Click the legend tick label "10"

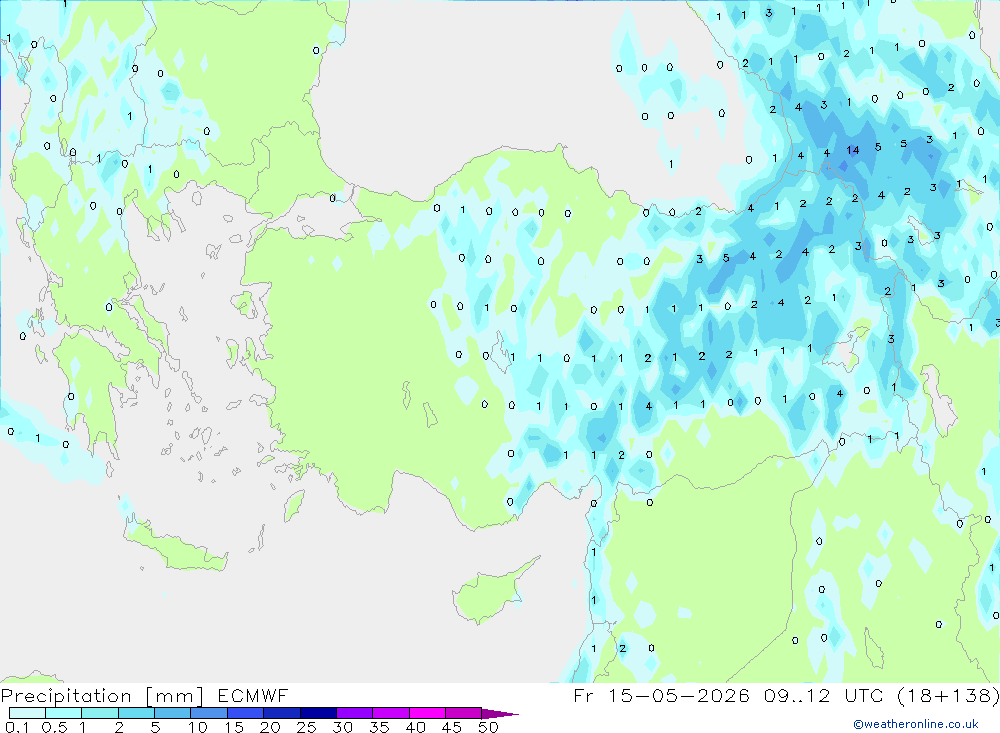point(198,727)
